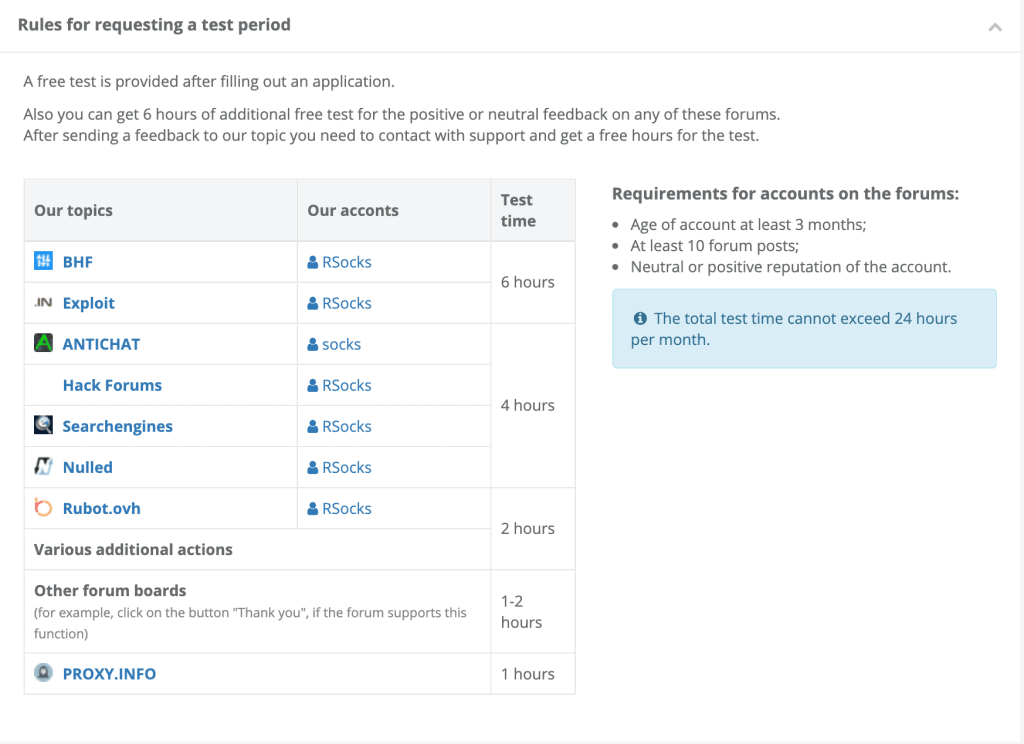
Task: Click the green ANTICHAT logo icon
Action: pos(43,343)
